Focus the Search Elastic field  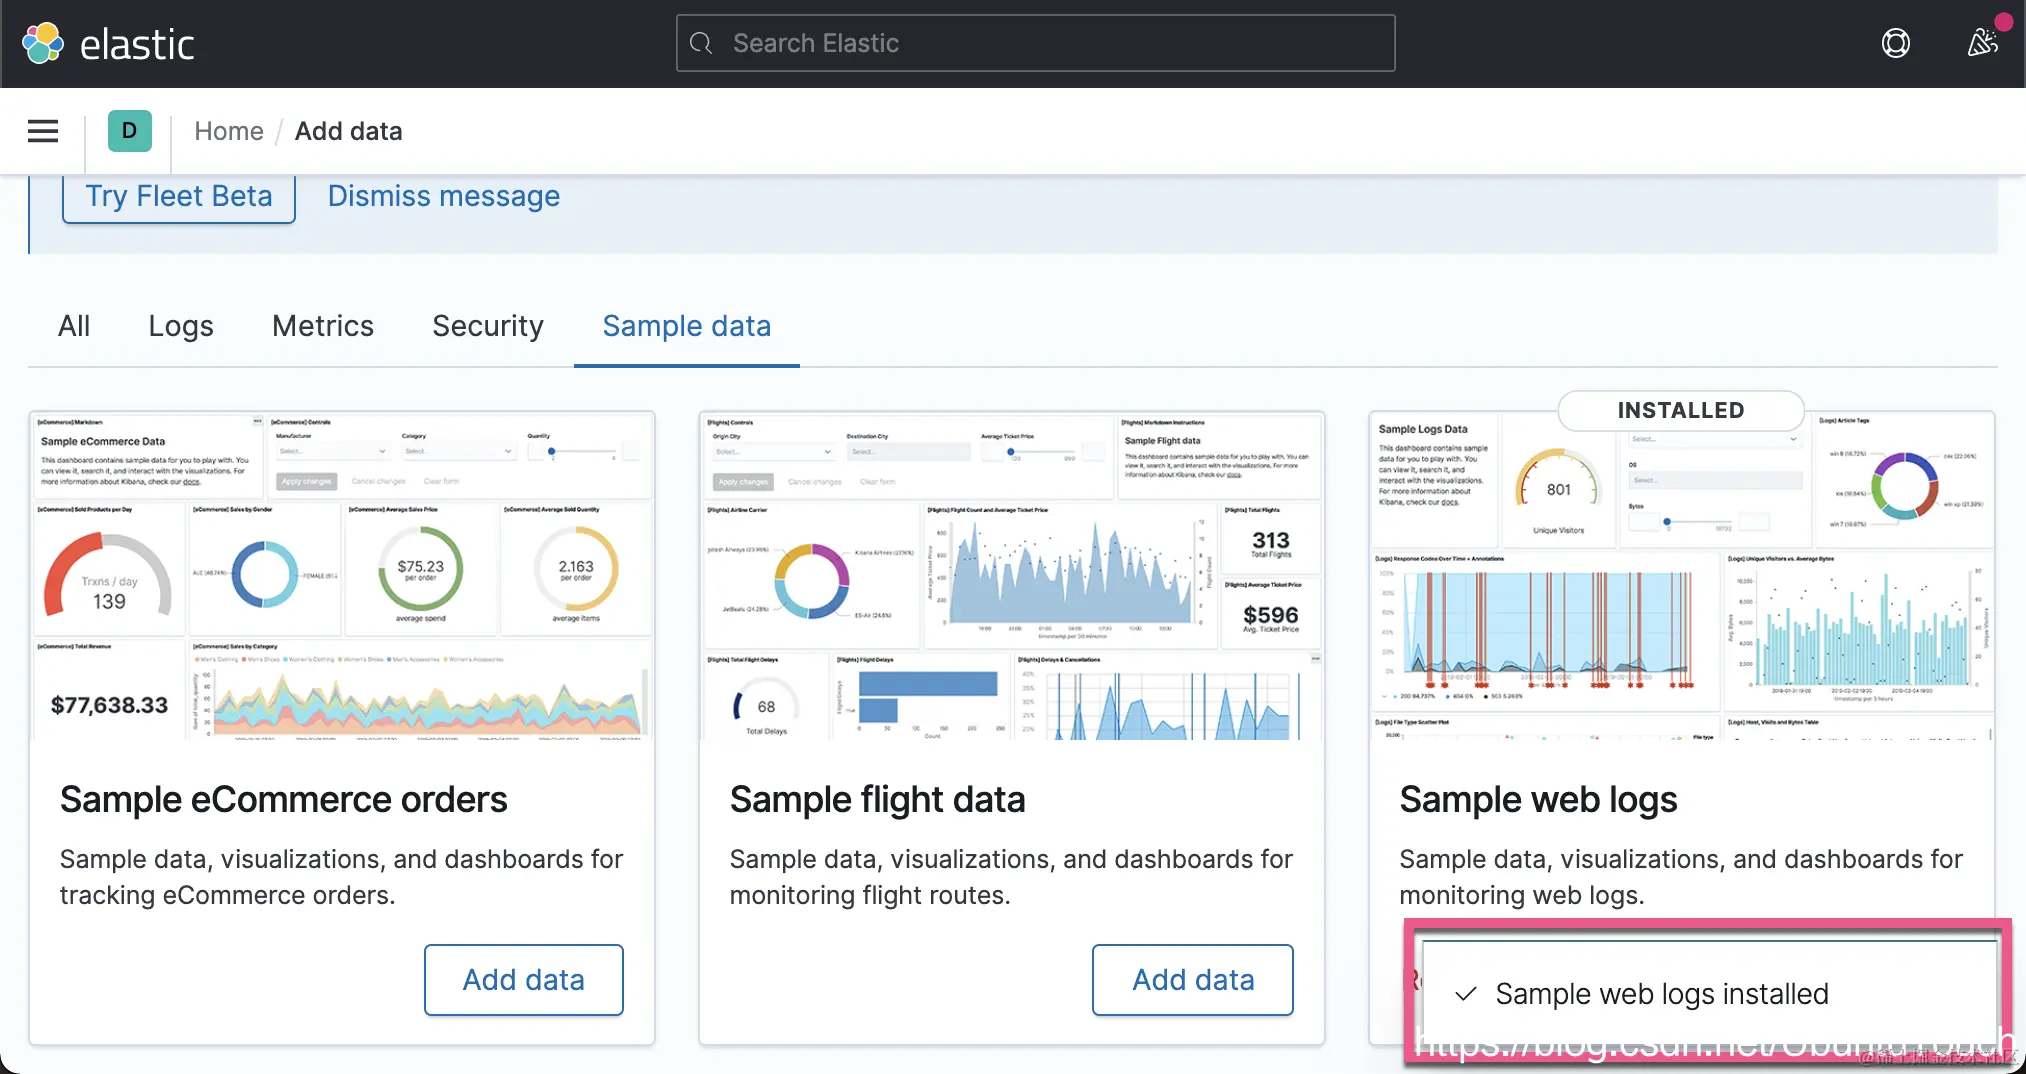1035,43
